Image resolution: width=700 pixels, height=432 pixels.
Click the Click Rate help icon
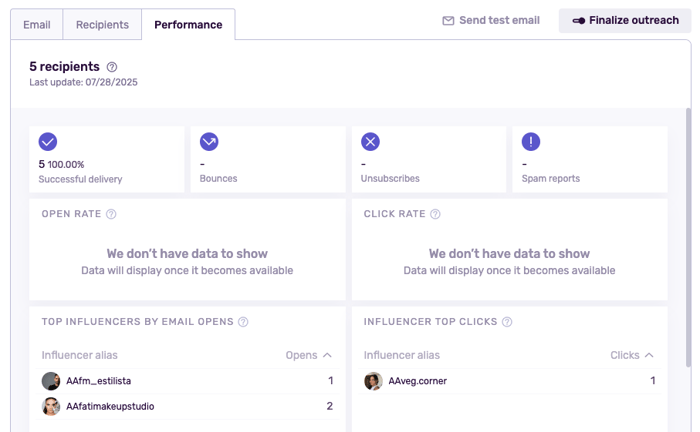point(435,214)
